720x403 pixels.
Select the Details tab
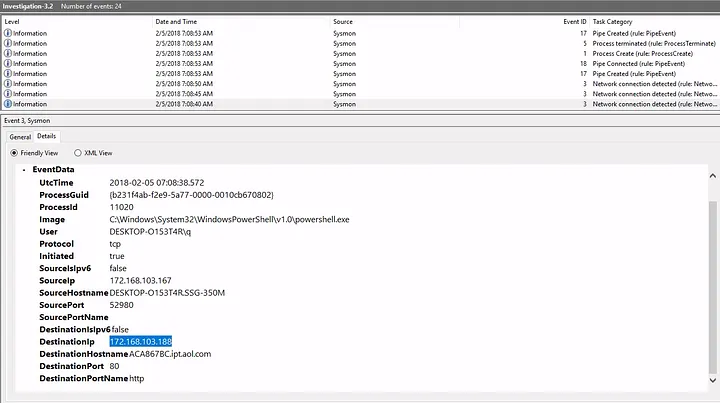(x=47, y=136)
